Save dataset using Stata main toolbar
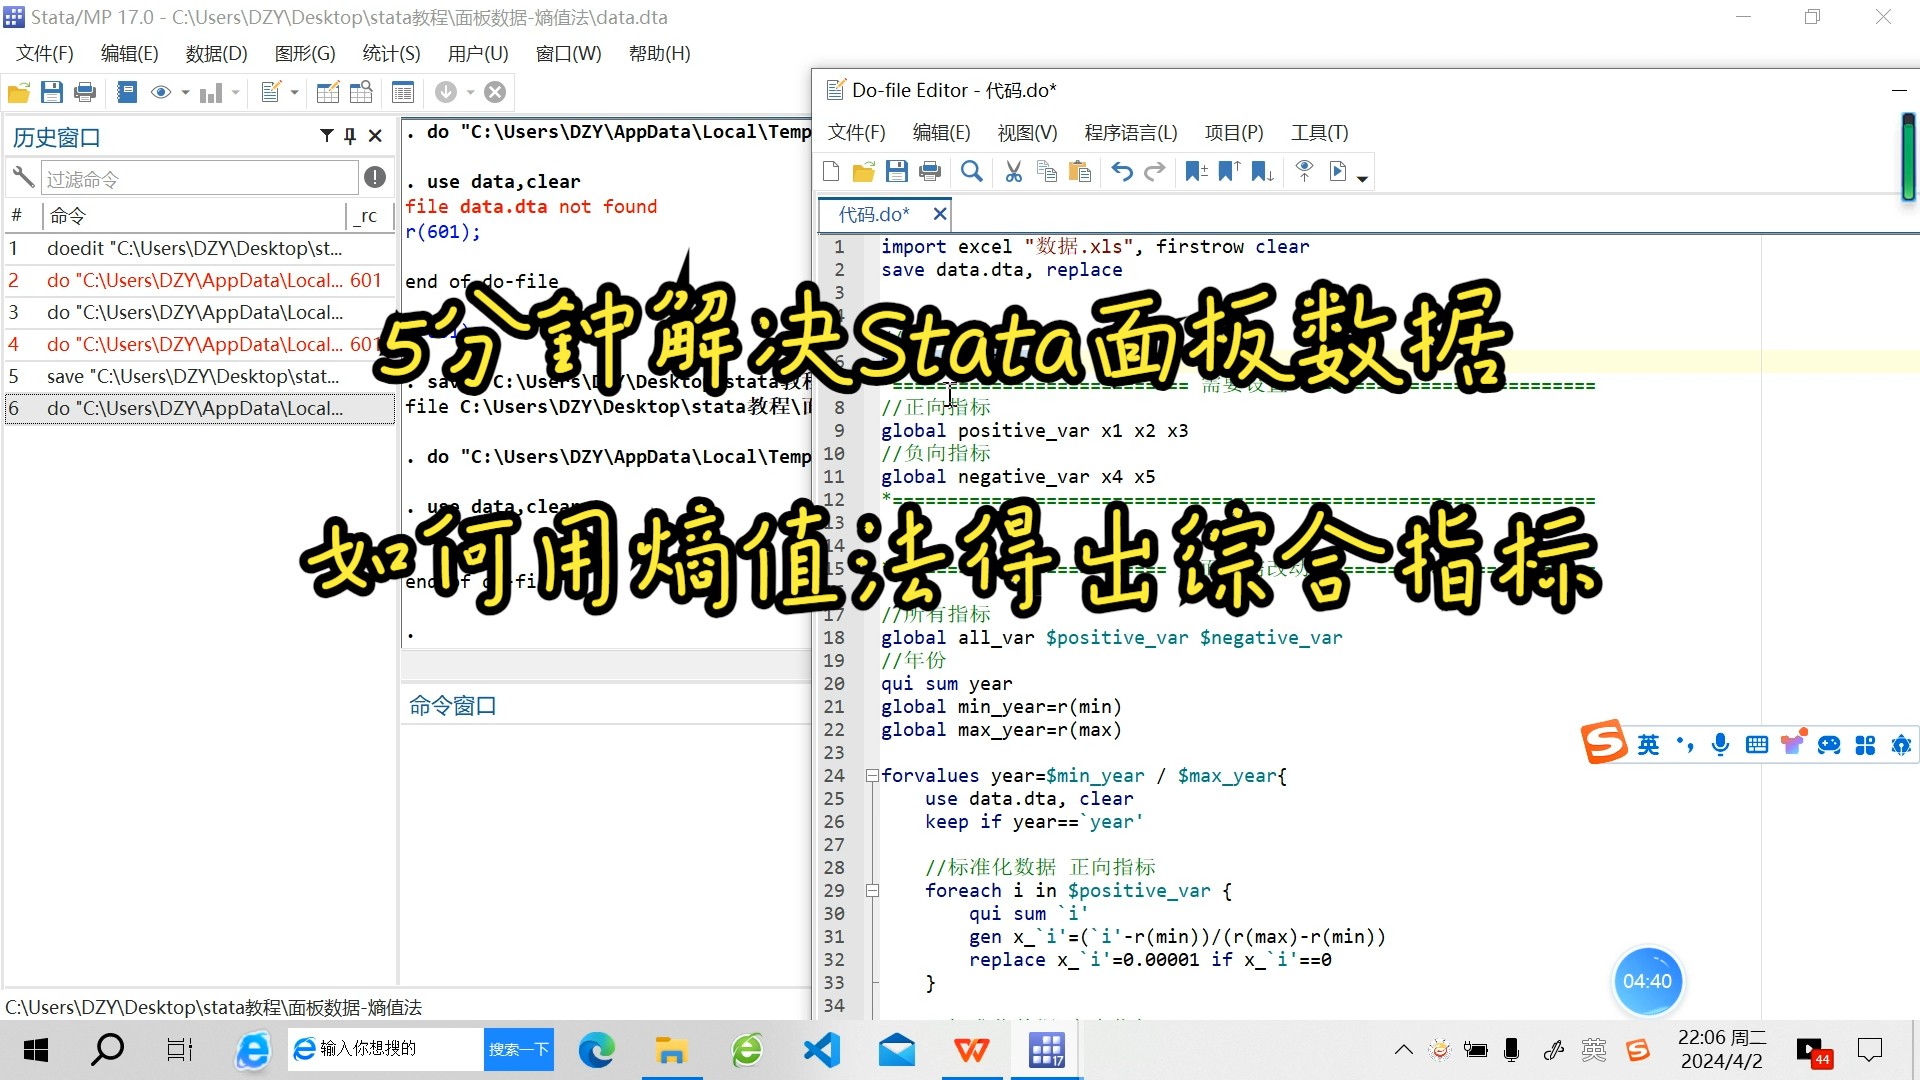Screen dimensions: 1920x1080 (52, 93)
